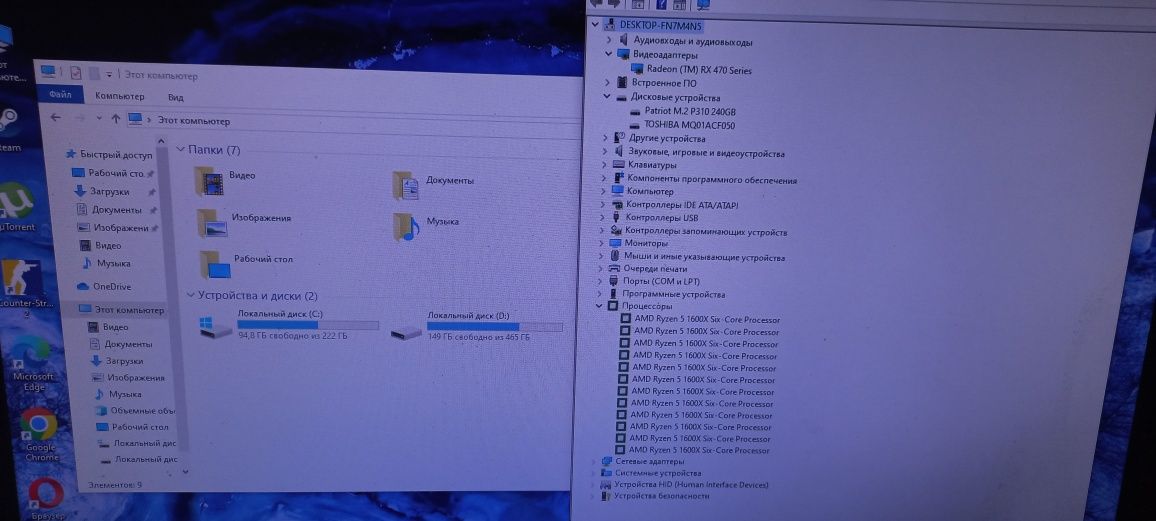Screen dimensions: 1156x521
Task: Collapse the DESKTOP-FN7M4N5 root node
Action: tap(595, 25)
